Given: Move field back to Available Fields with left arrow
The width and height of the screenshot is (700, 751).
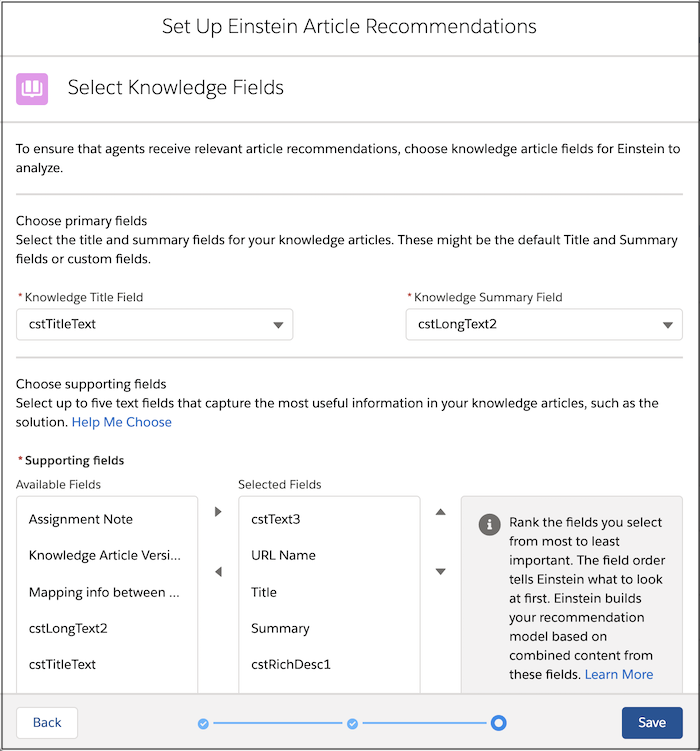Looking at the screenshot, I should point(218,571).
